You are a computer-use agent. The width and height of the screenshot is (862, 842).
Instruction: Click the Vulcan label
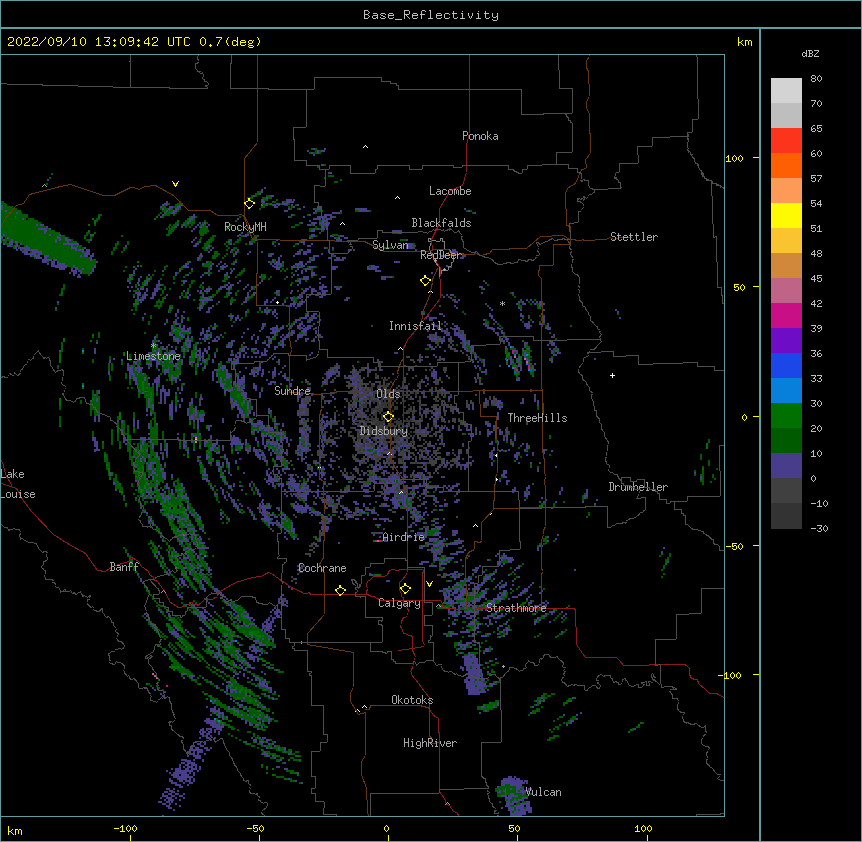[x=543, y=792]
